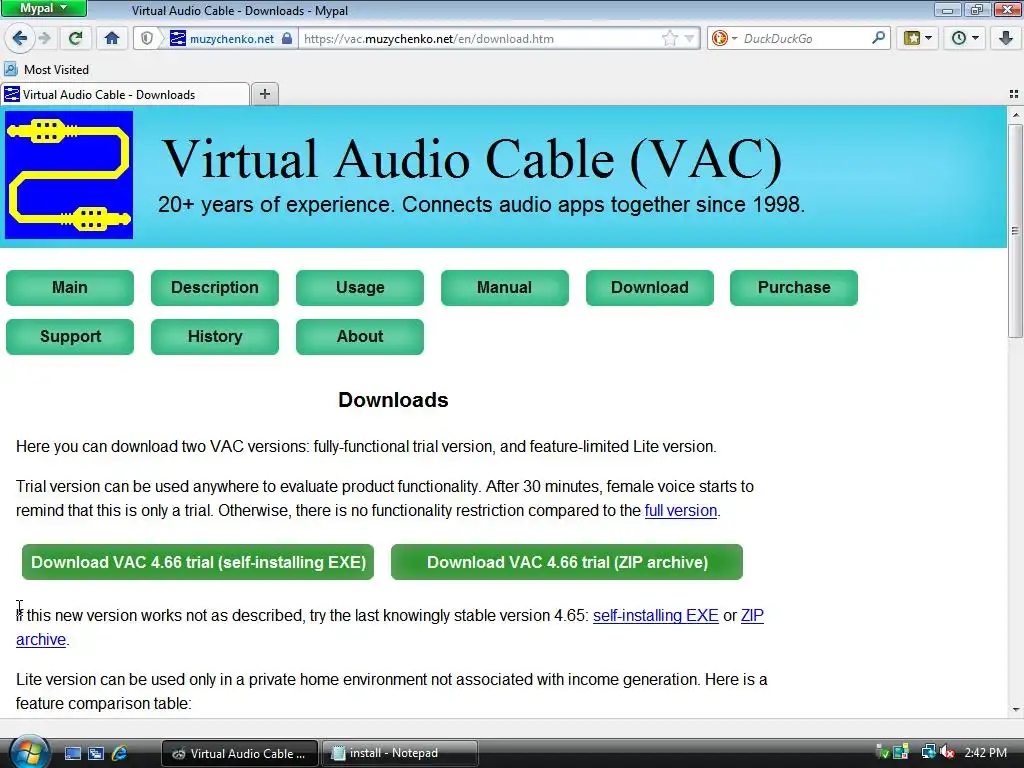This screenshot has width=1024, height=768.
Task: Click the Safely Remove Hardware tray icon
Action: (x=881, y=752)
